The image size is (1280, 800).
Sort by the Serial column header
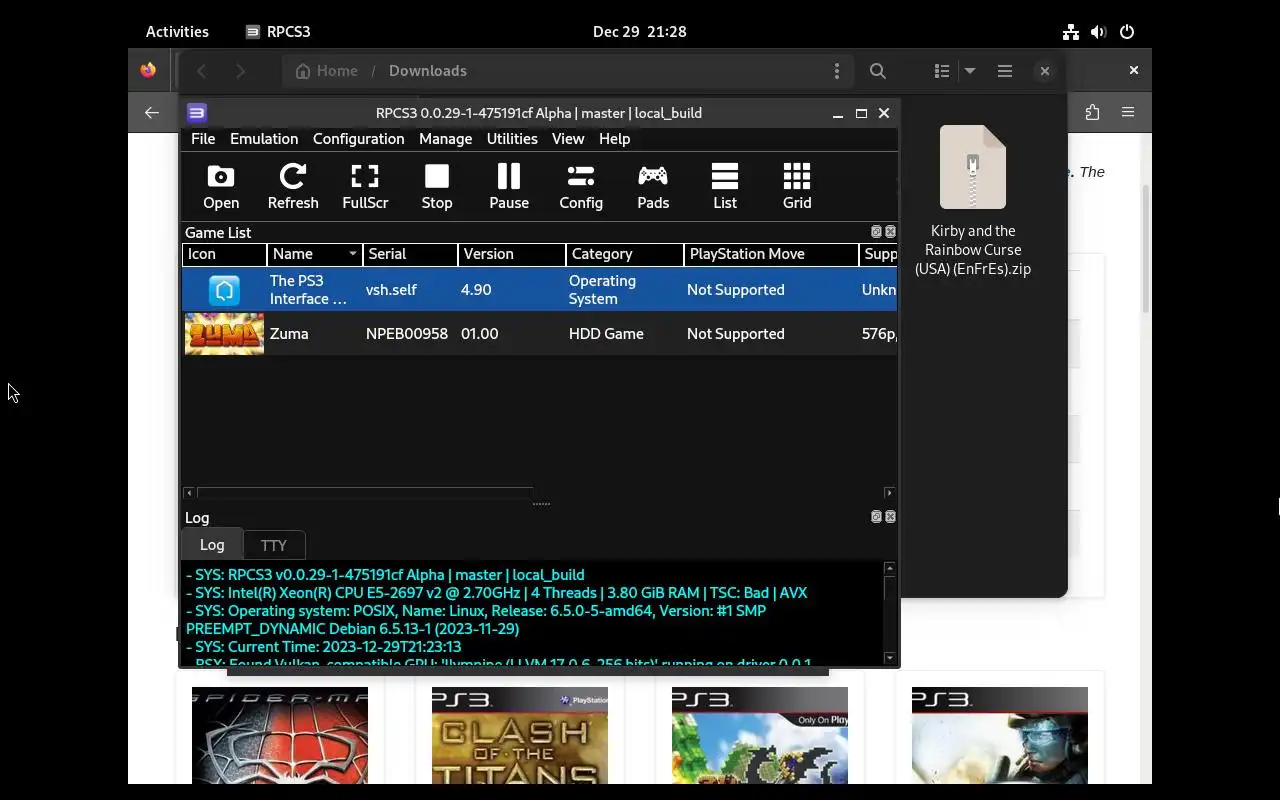pos(411,254)
